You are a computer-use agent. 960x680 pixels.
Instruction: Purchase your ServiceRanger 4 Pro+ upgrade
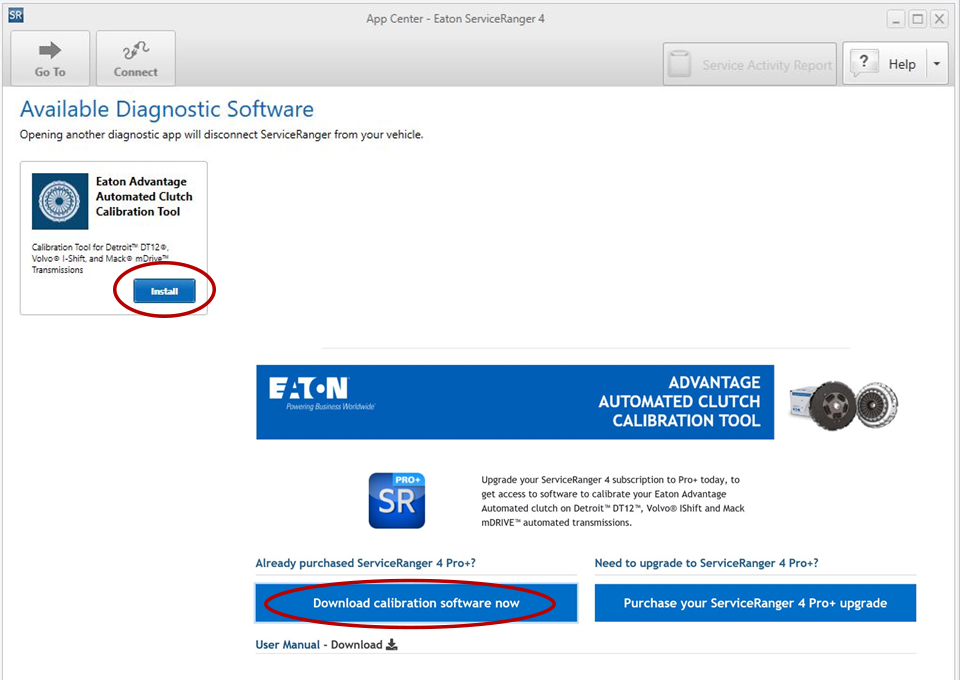point(755,603)
